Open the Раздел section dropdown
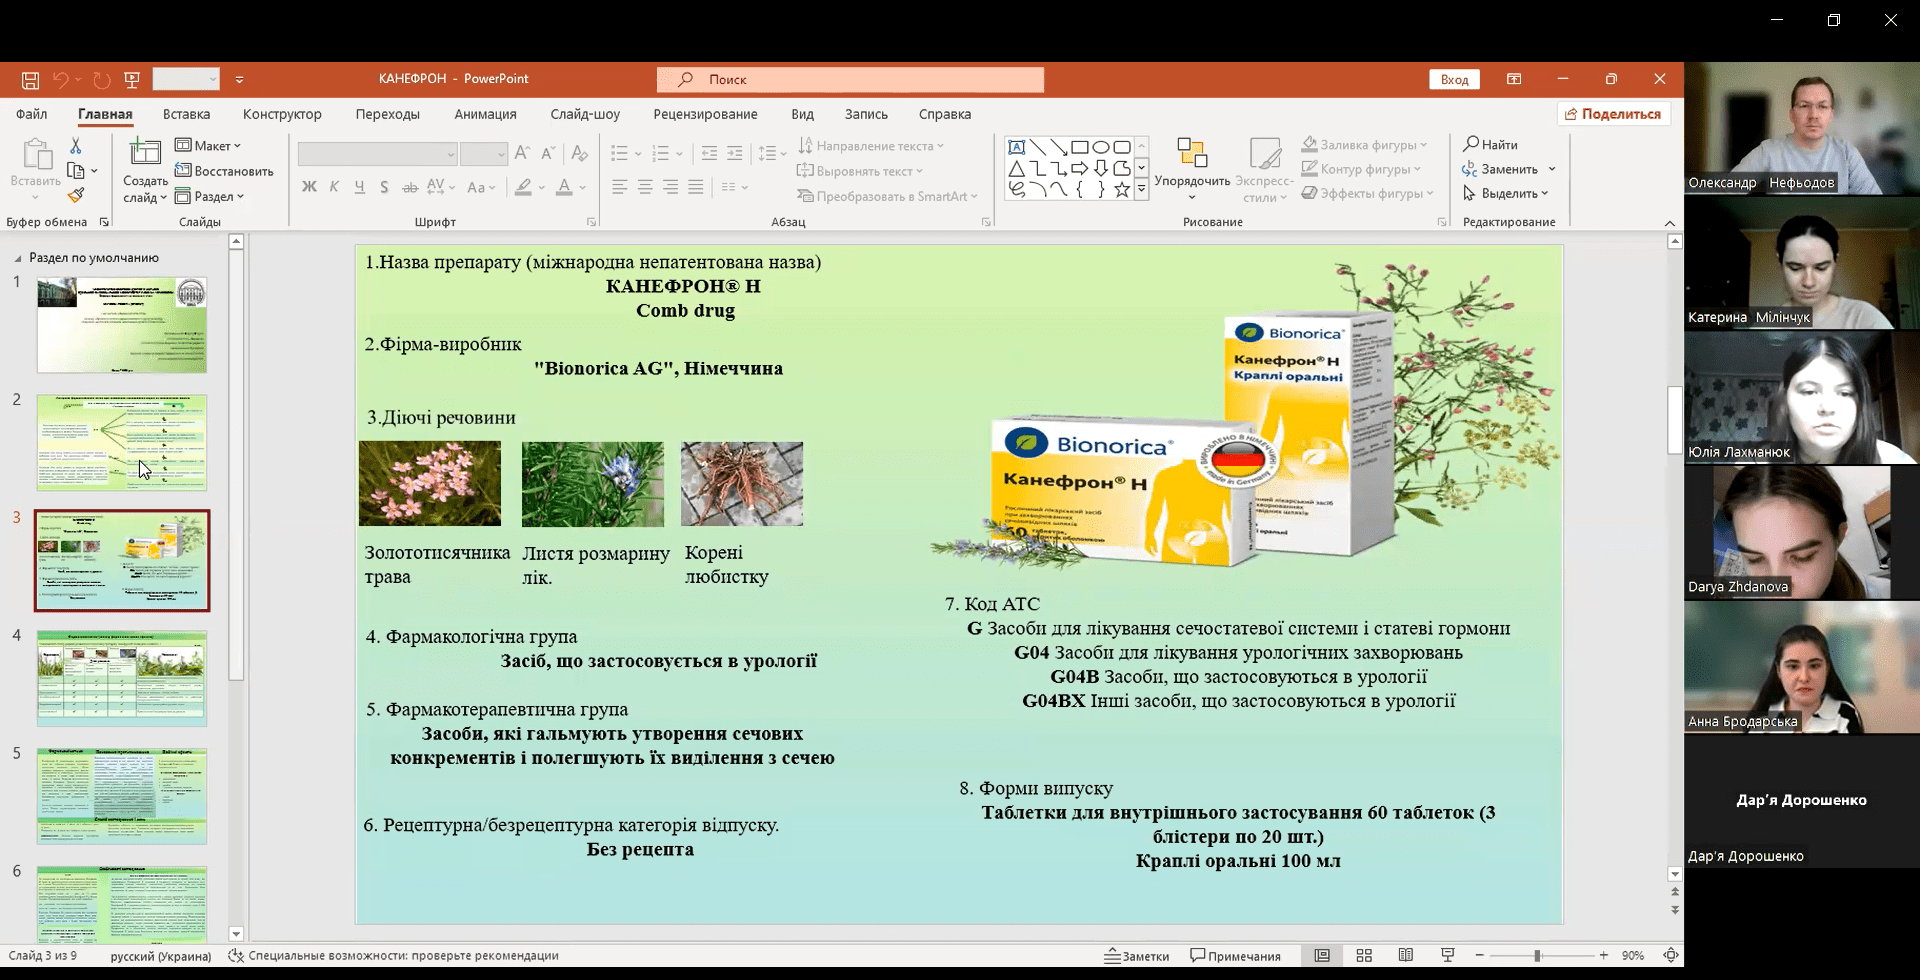The width and height of the screenshot is (1920, 980). pyautogui.click(x=210, y=196)
